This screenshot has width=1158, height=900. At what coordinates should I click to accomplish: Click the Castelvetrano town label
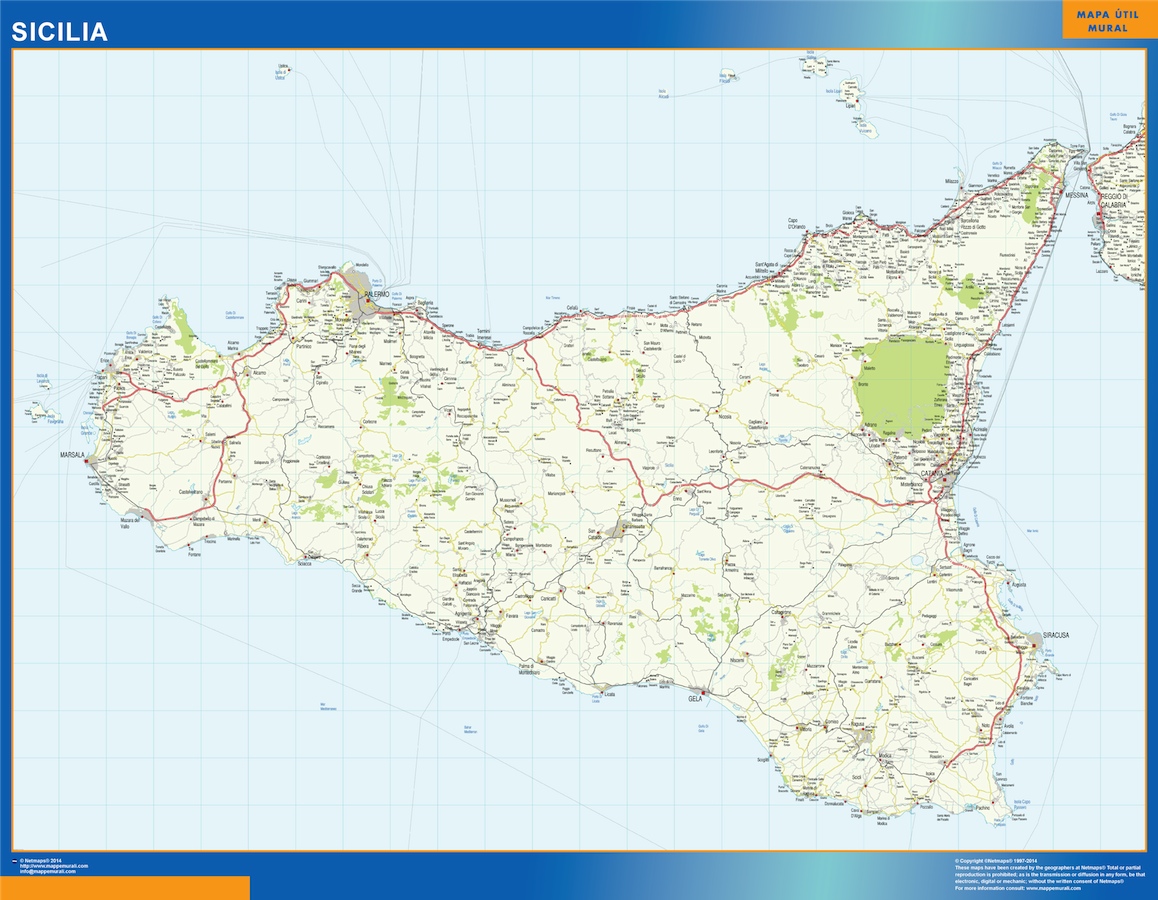click(191, 492)
